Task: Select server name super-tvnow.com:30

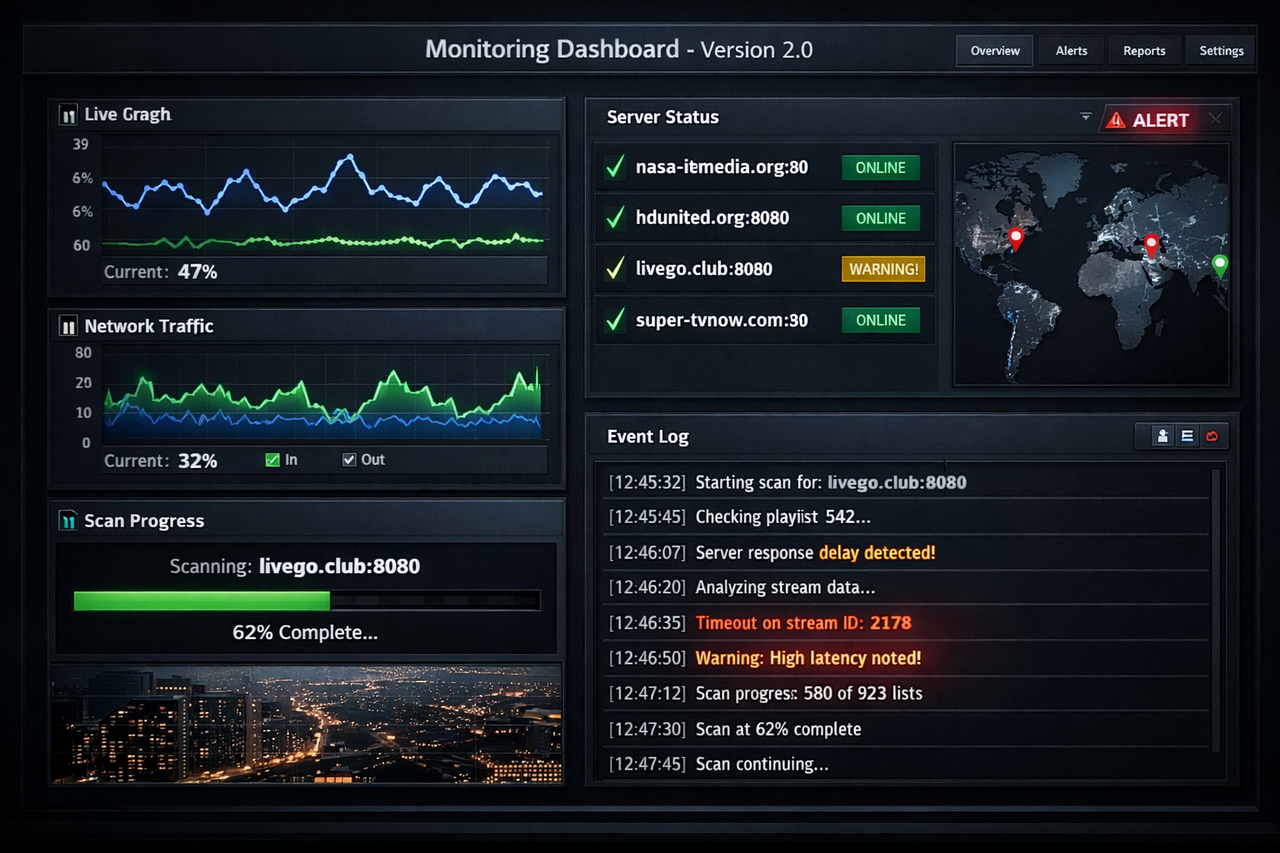Action: click(722, 320)
